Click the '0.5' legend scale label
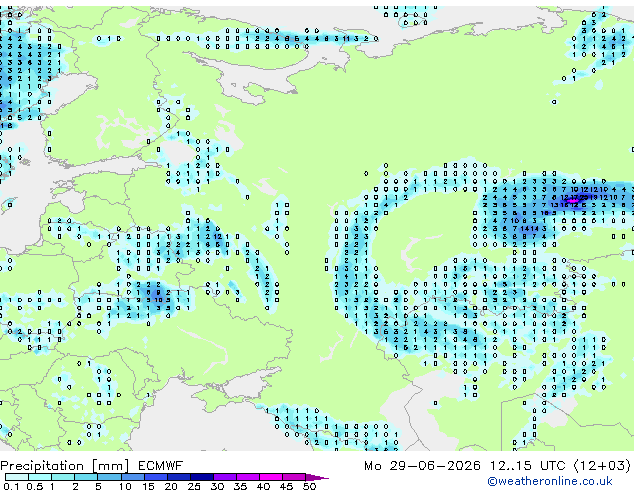The image size is (634, 490). pos(35,486)
